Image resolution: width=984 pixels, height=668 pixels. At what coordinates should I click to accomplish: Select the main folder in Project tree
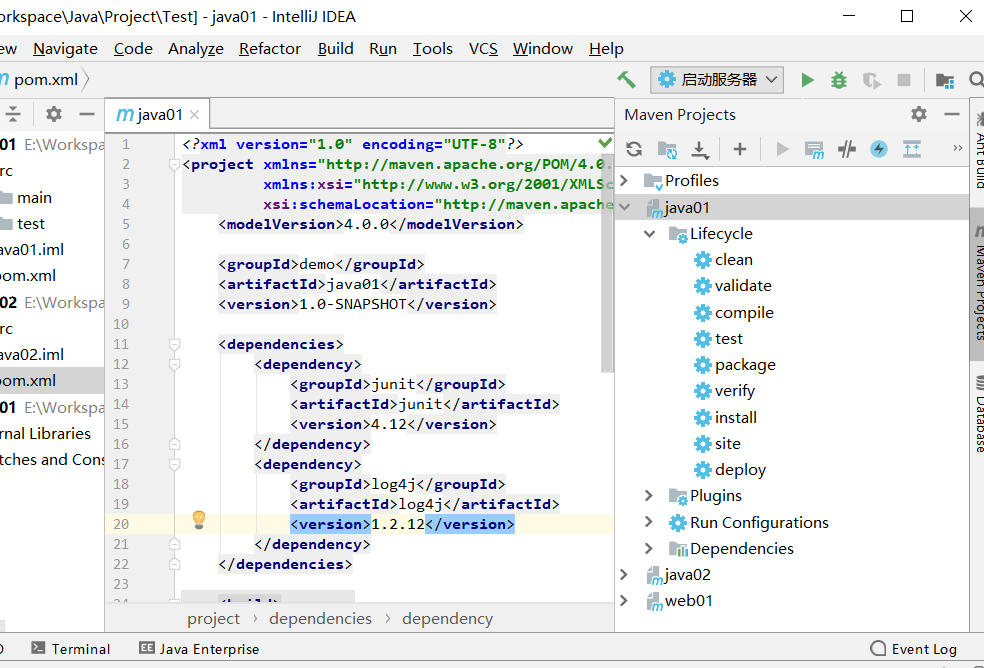tap(35, 198)
